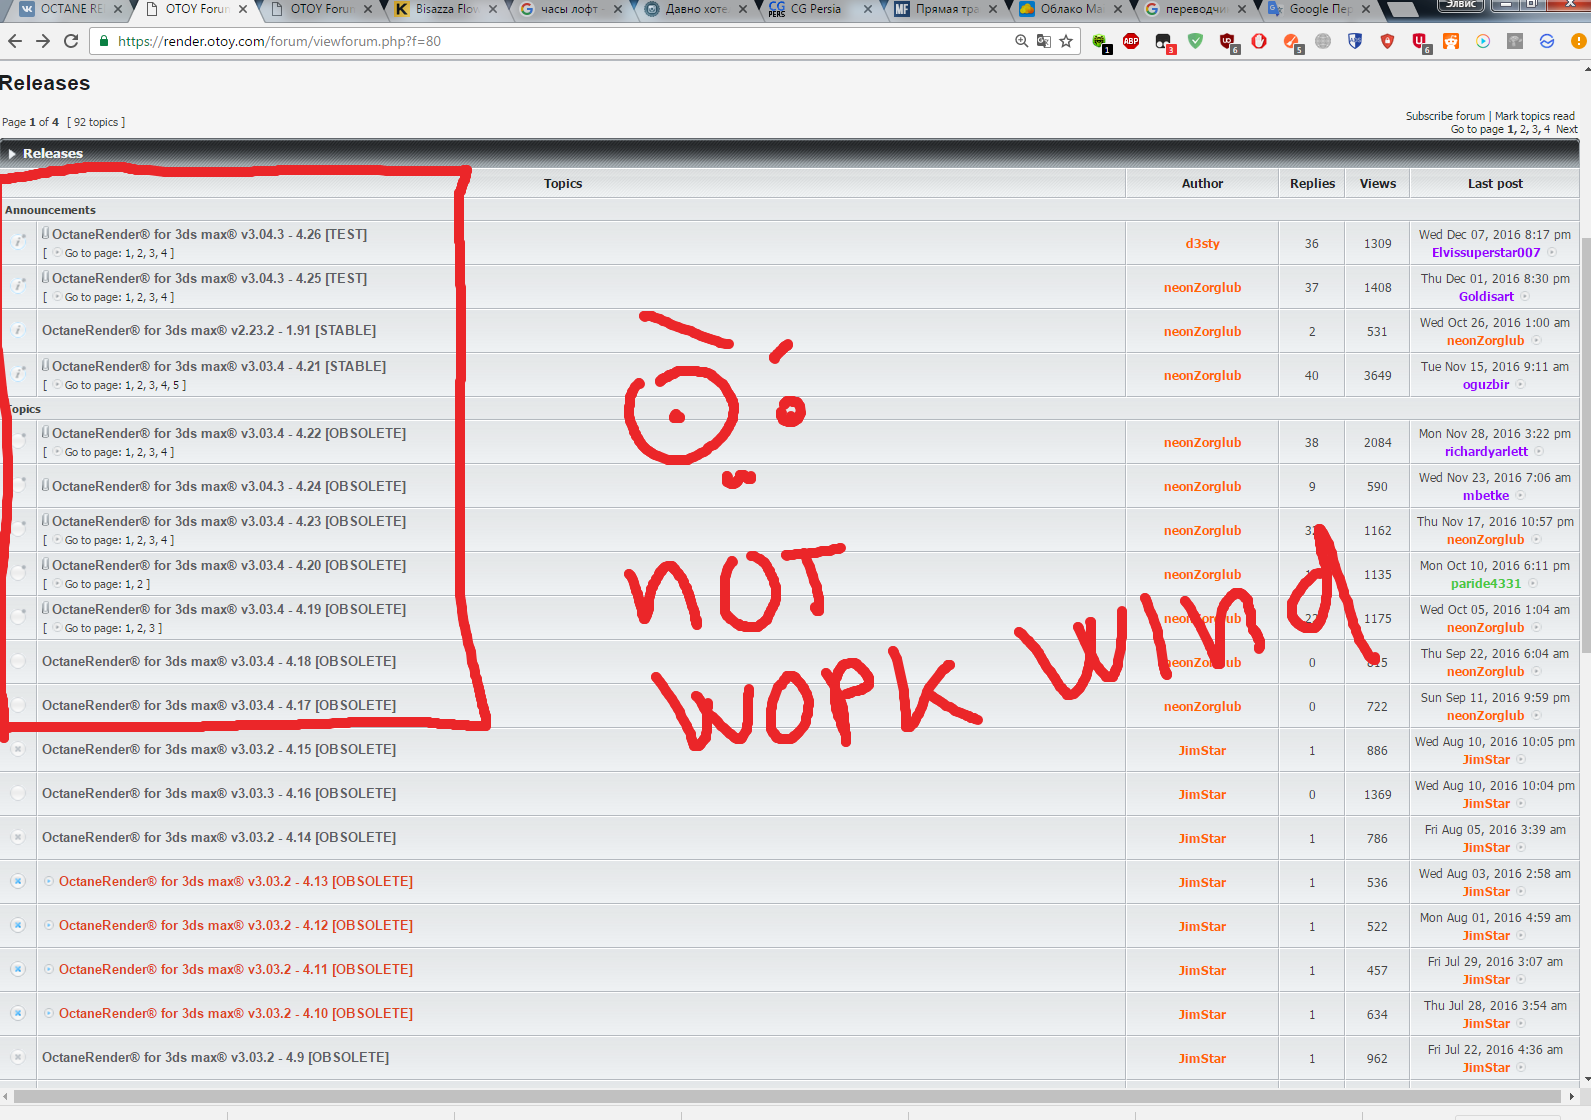
Task: Reload the forum page
Action: [71, 41]
